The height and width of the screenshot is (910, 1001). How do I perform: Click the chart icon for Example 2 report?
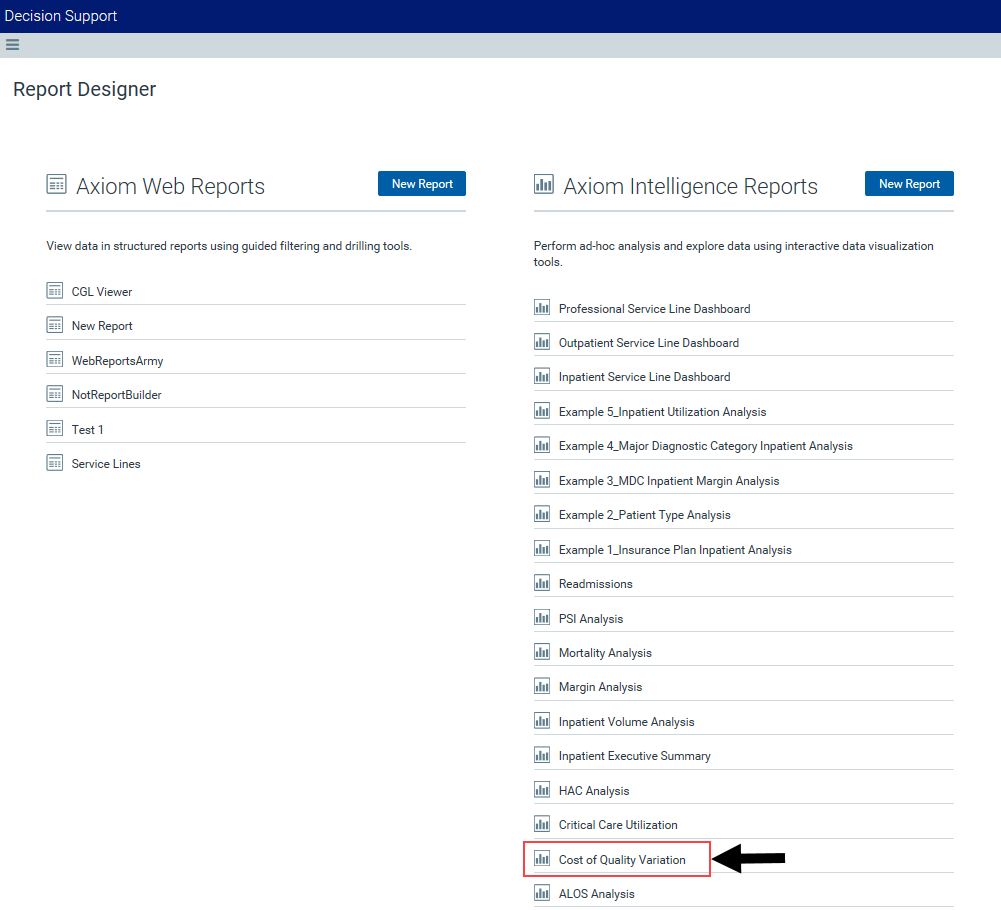coord(542,514)
